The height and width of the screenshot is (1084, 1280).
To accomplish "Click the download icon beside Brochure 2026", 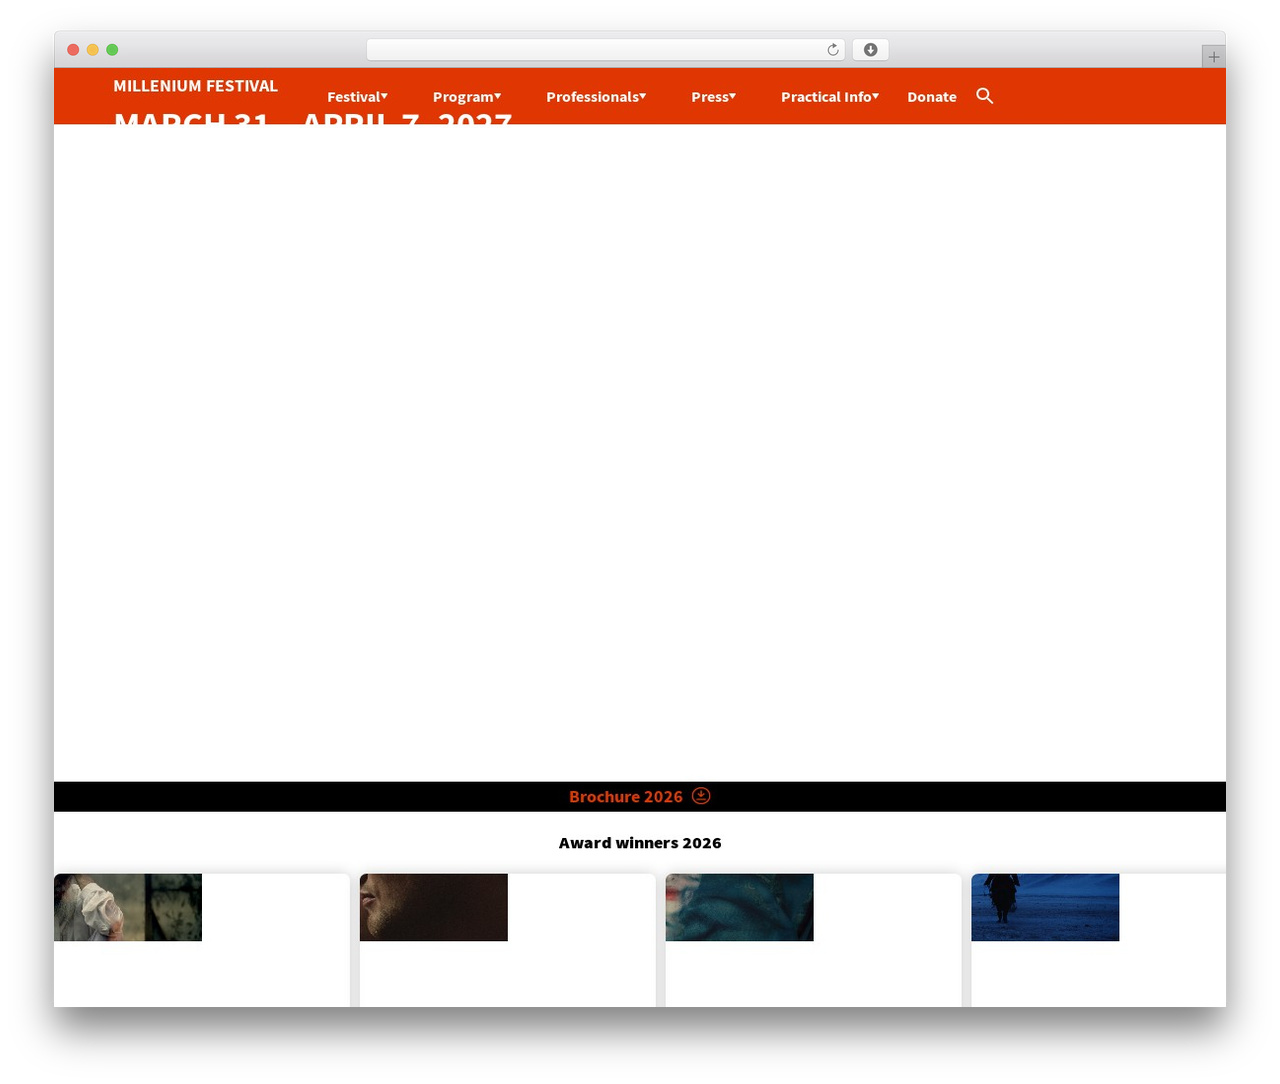I will pos(701,796).
